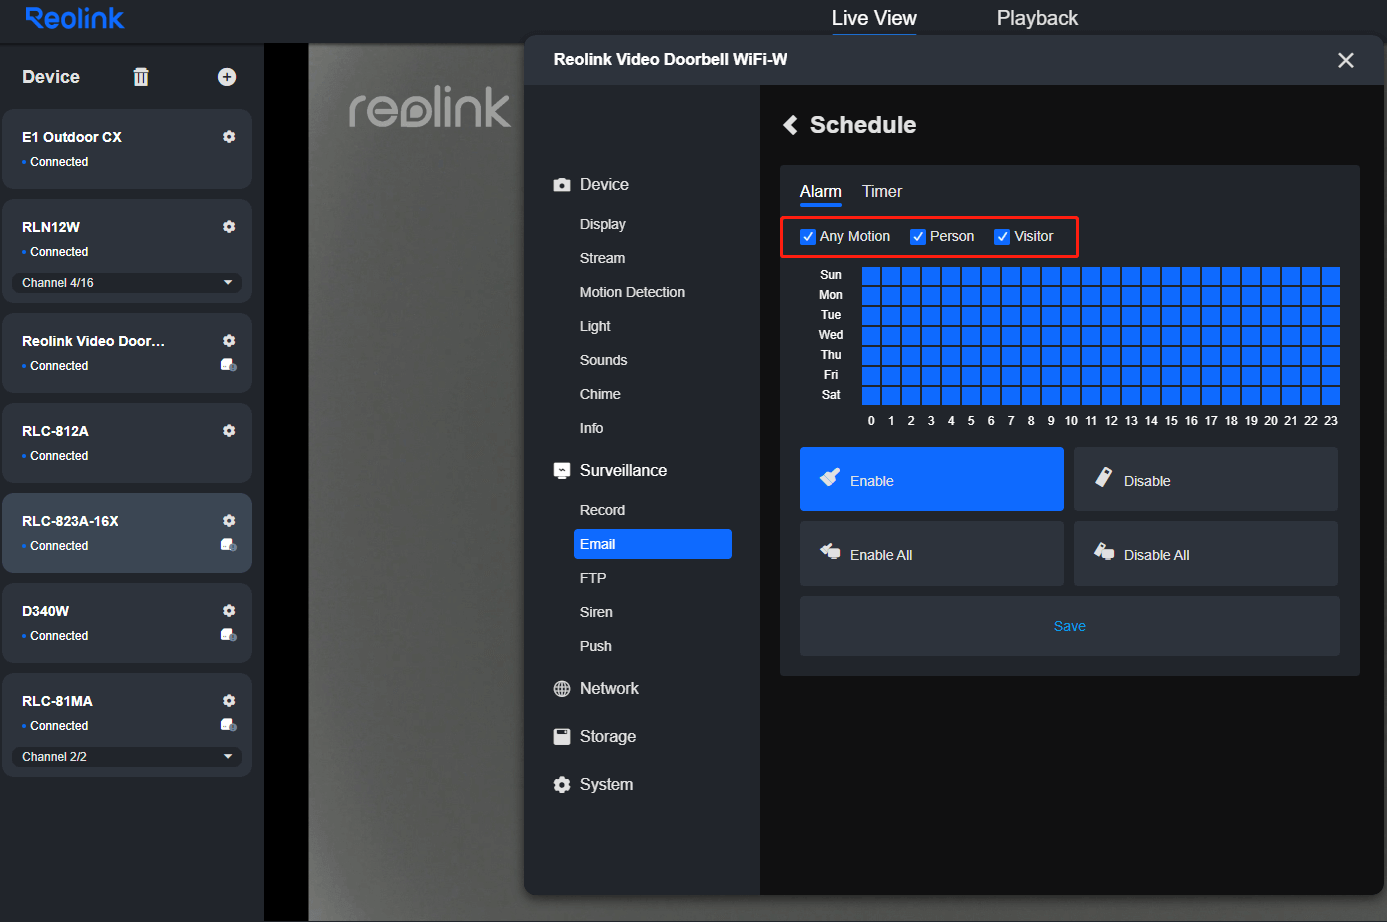Open settings gear for D340W
1387x922 pixels.
coord(229,611)
